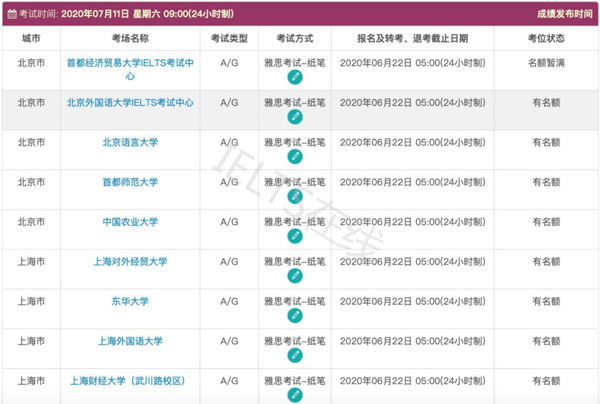Click 名额暂满 status in 首都经济贸易大学 row
The height and width of the screenshot is (404, 600).
546,63
